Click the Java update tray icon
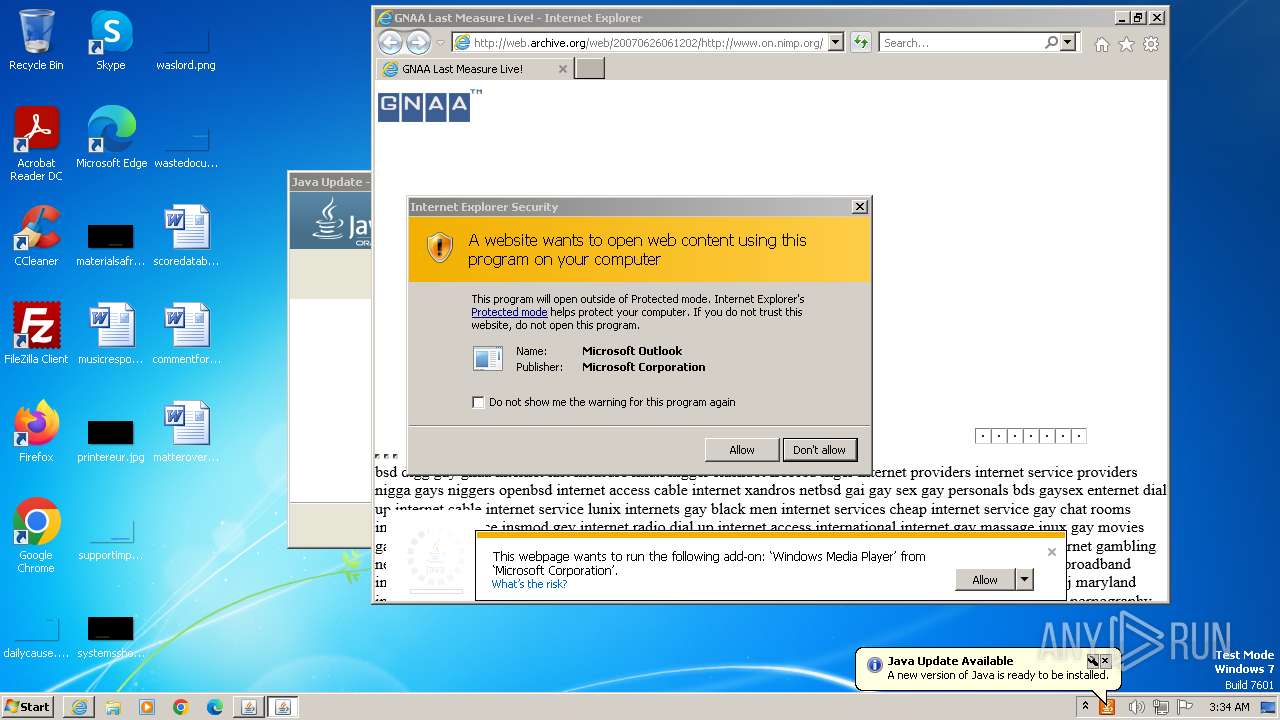1280x720 pixels. point(1107,707)
